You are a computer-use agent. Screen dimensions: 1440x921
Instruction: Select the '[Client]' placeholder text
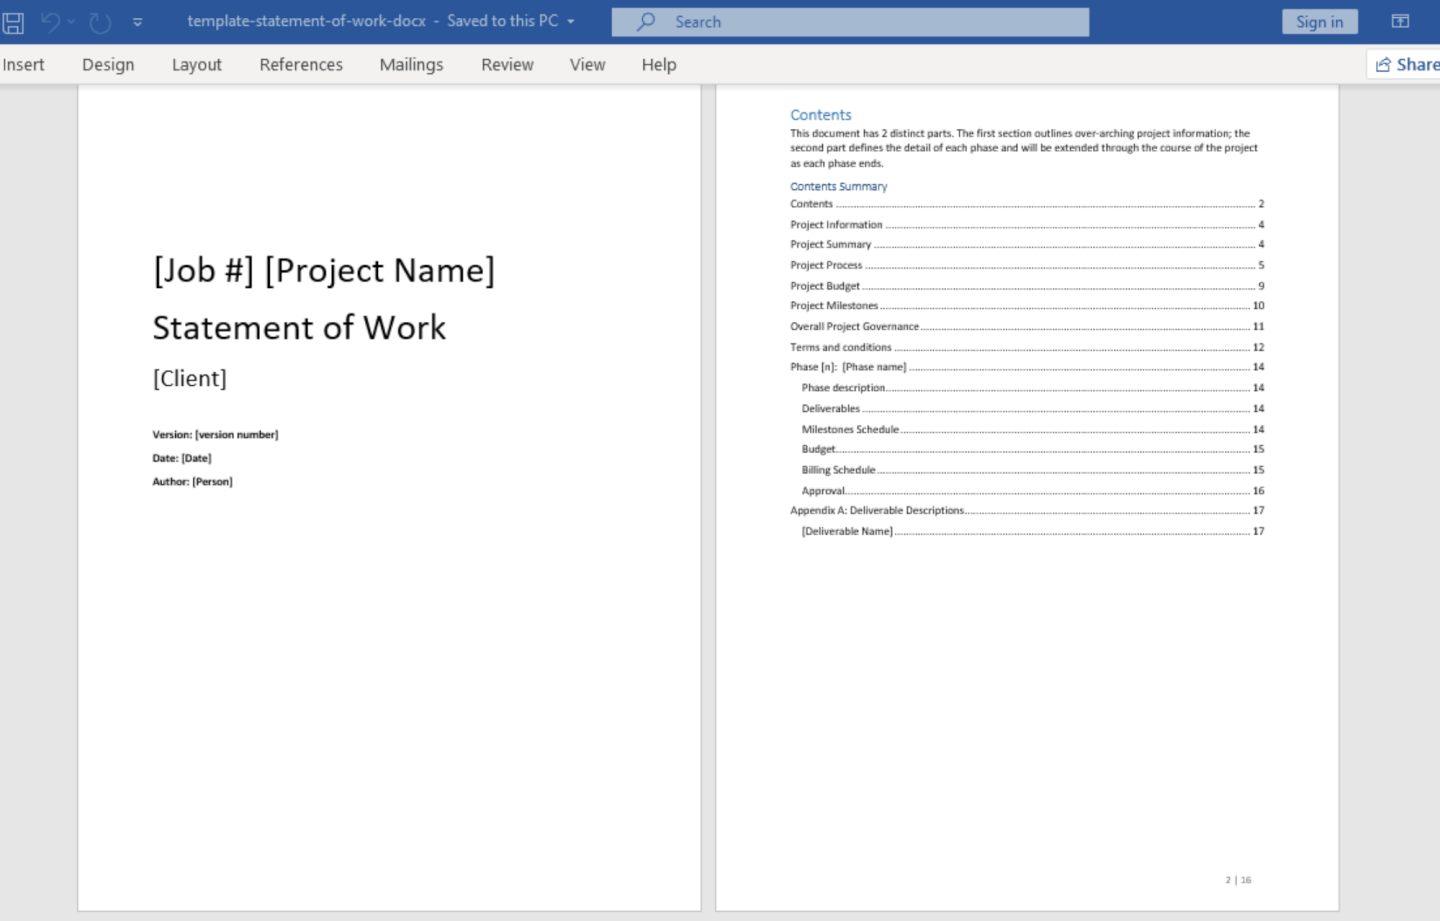click(190, 378)
